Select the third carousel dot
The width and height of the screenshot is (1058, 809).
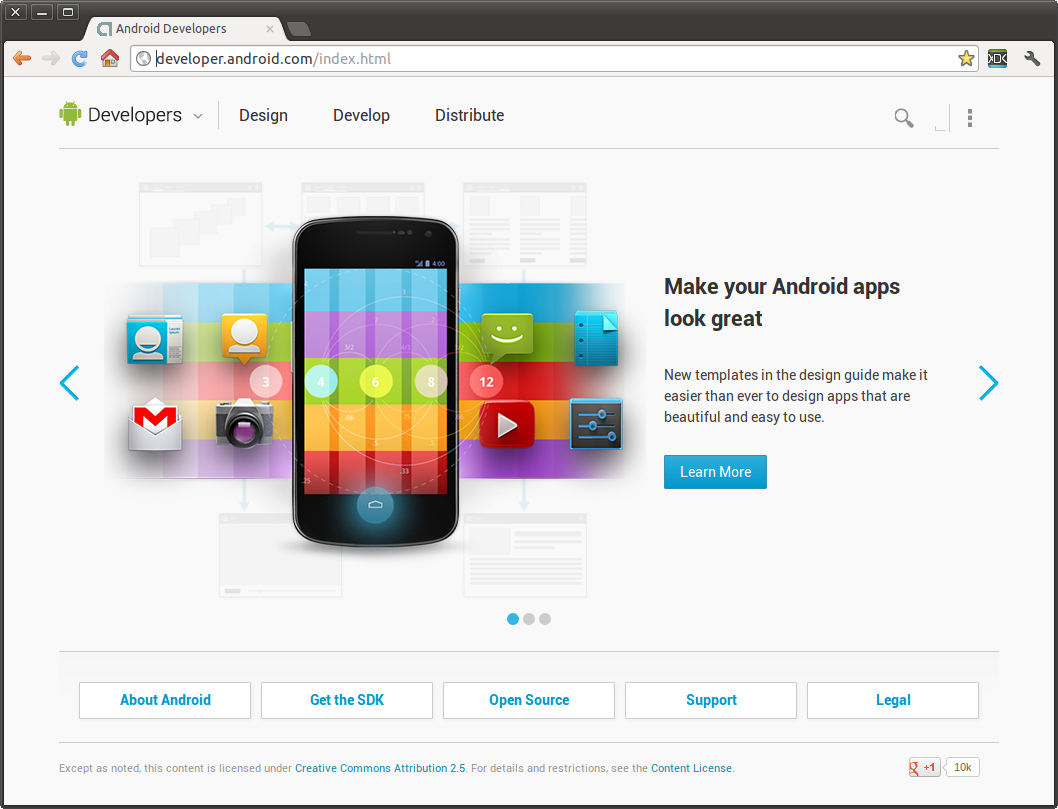(x=545, y=619)
